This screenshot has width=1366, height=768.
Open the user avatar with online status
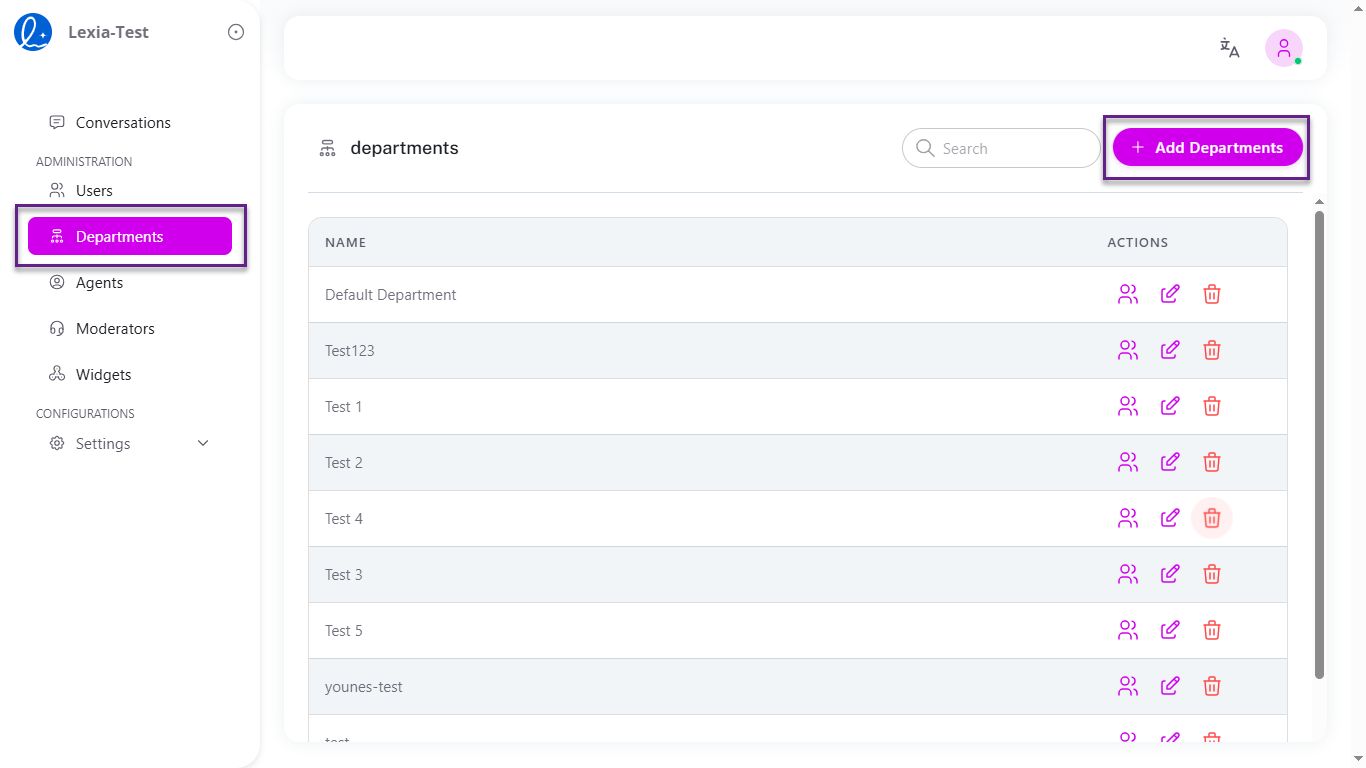pos(1283,47)
